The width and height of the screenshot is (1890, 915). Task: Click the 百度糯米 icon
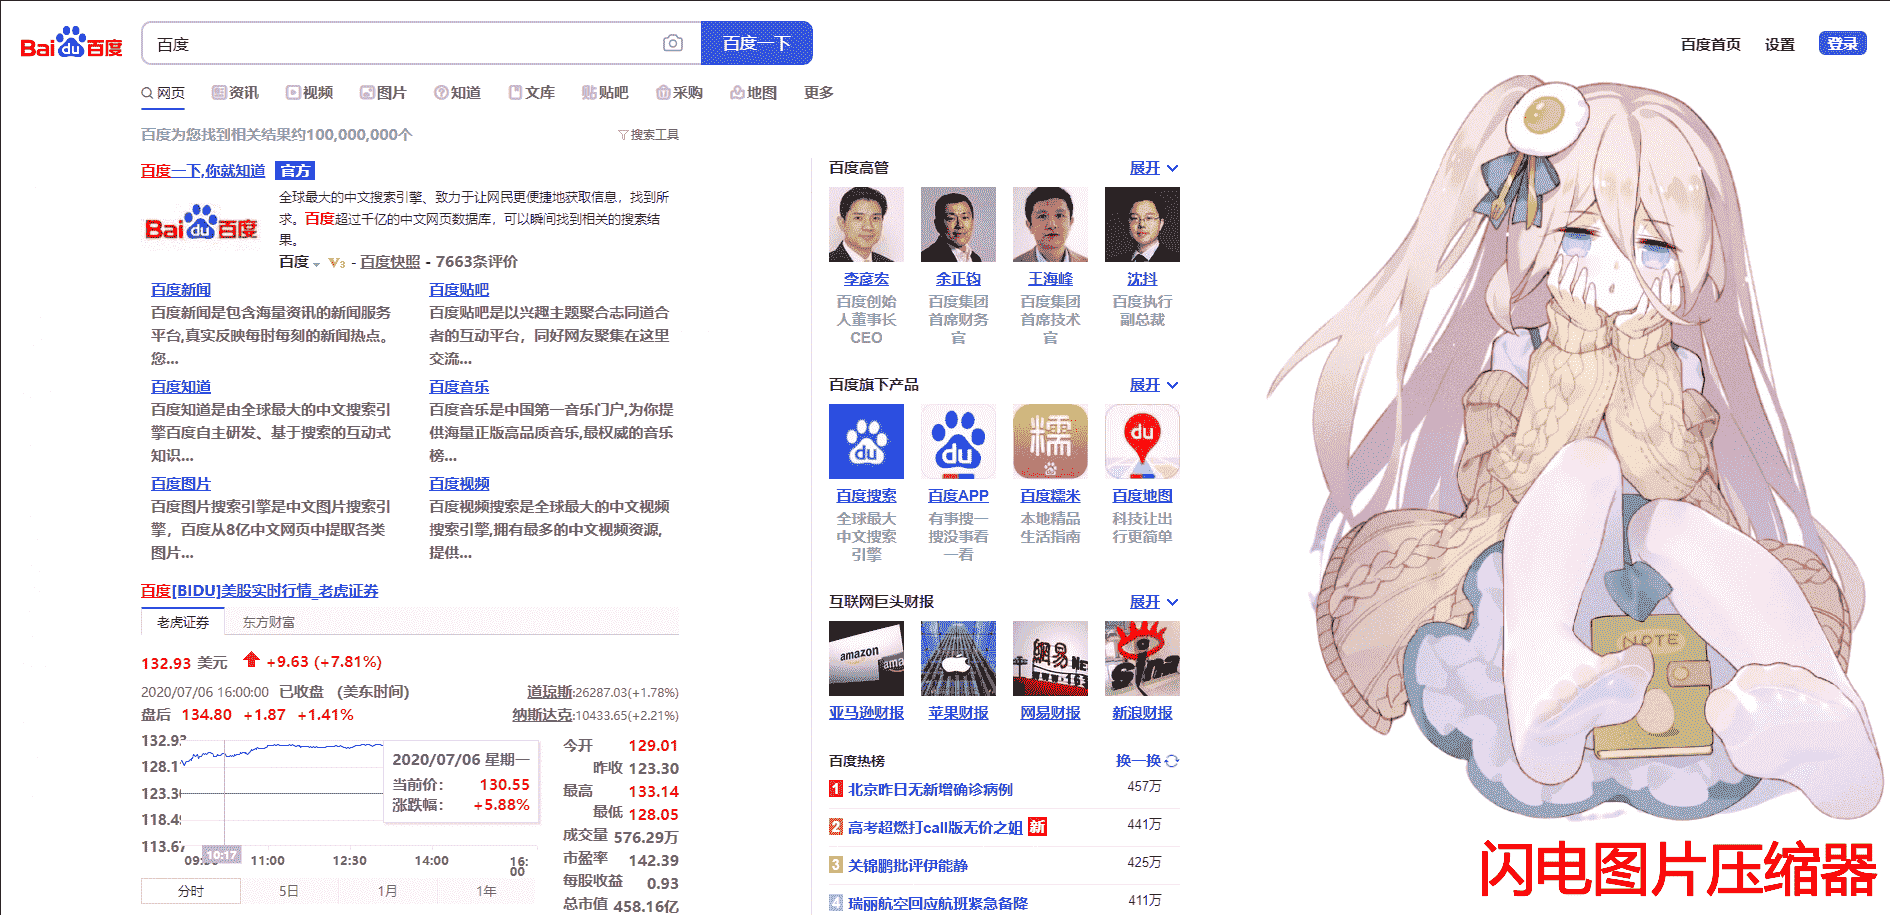[1050, 442]
